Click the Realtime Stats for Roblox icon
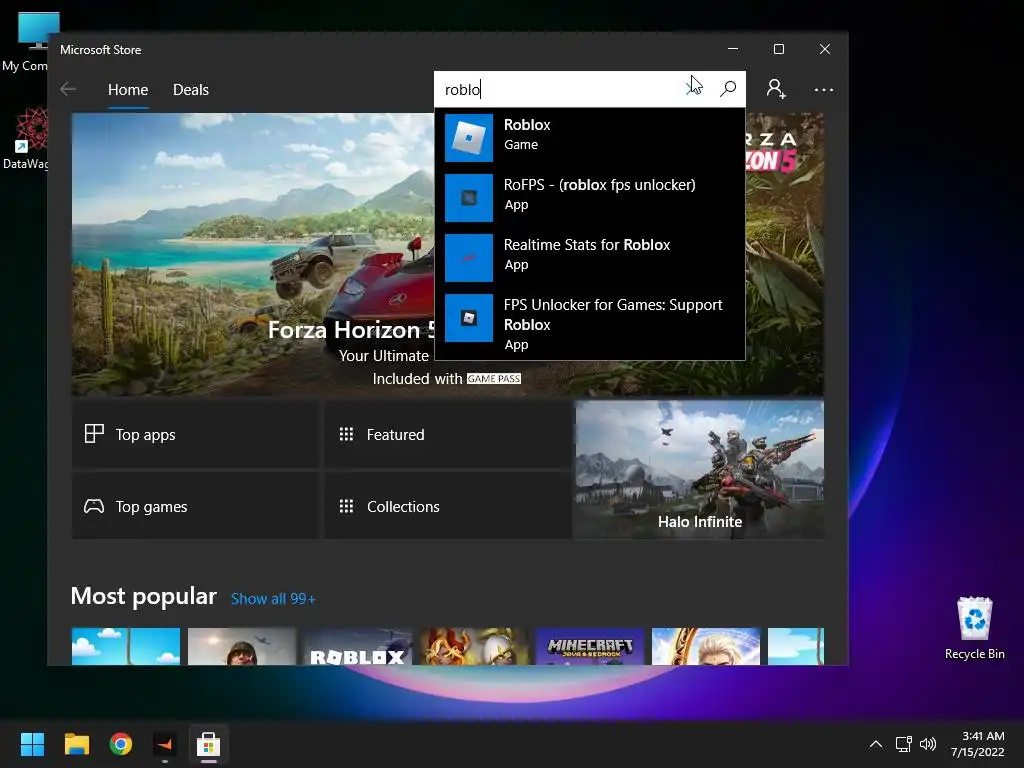1024x768 pixels. 469,258
